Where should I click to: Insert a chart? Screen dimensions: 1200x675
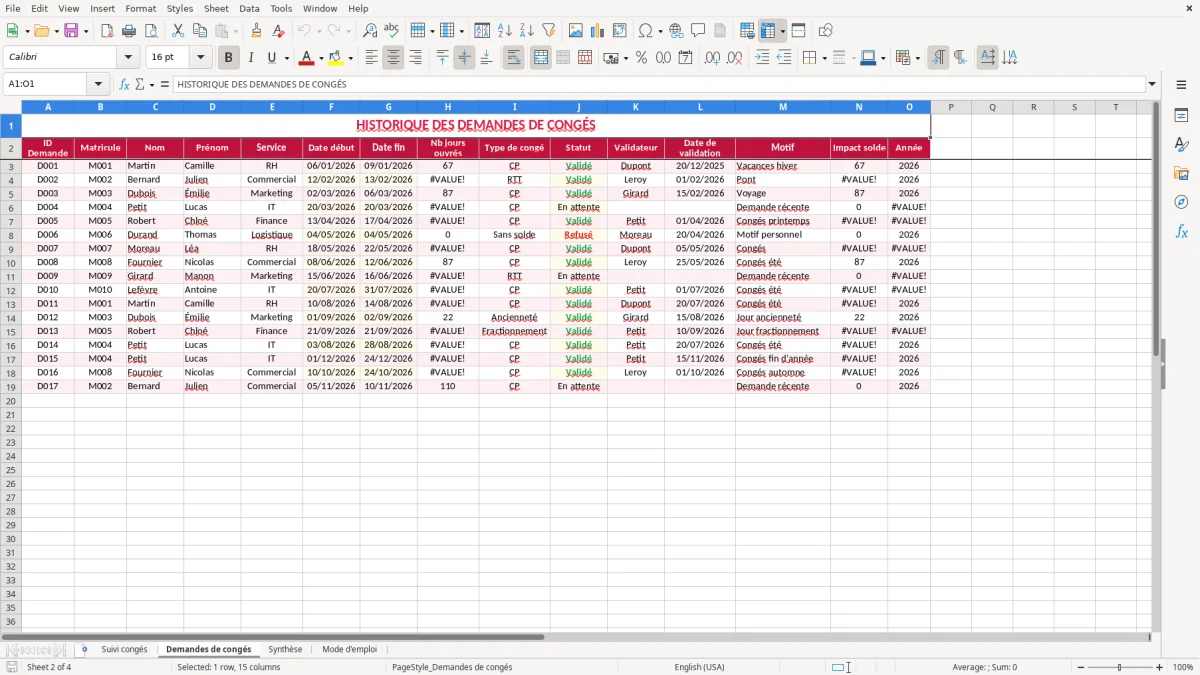click(597, 31)
